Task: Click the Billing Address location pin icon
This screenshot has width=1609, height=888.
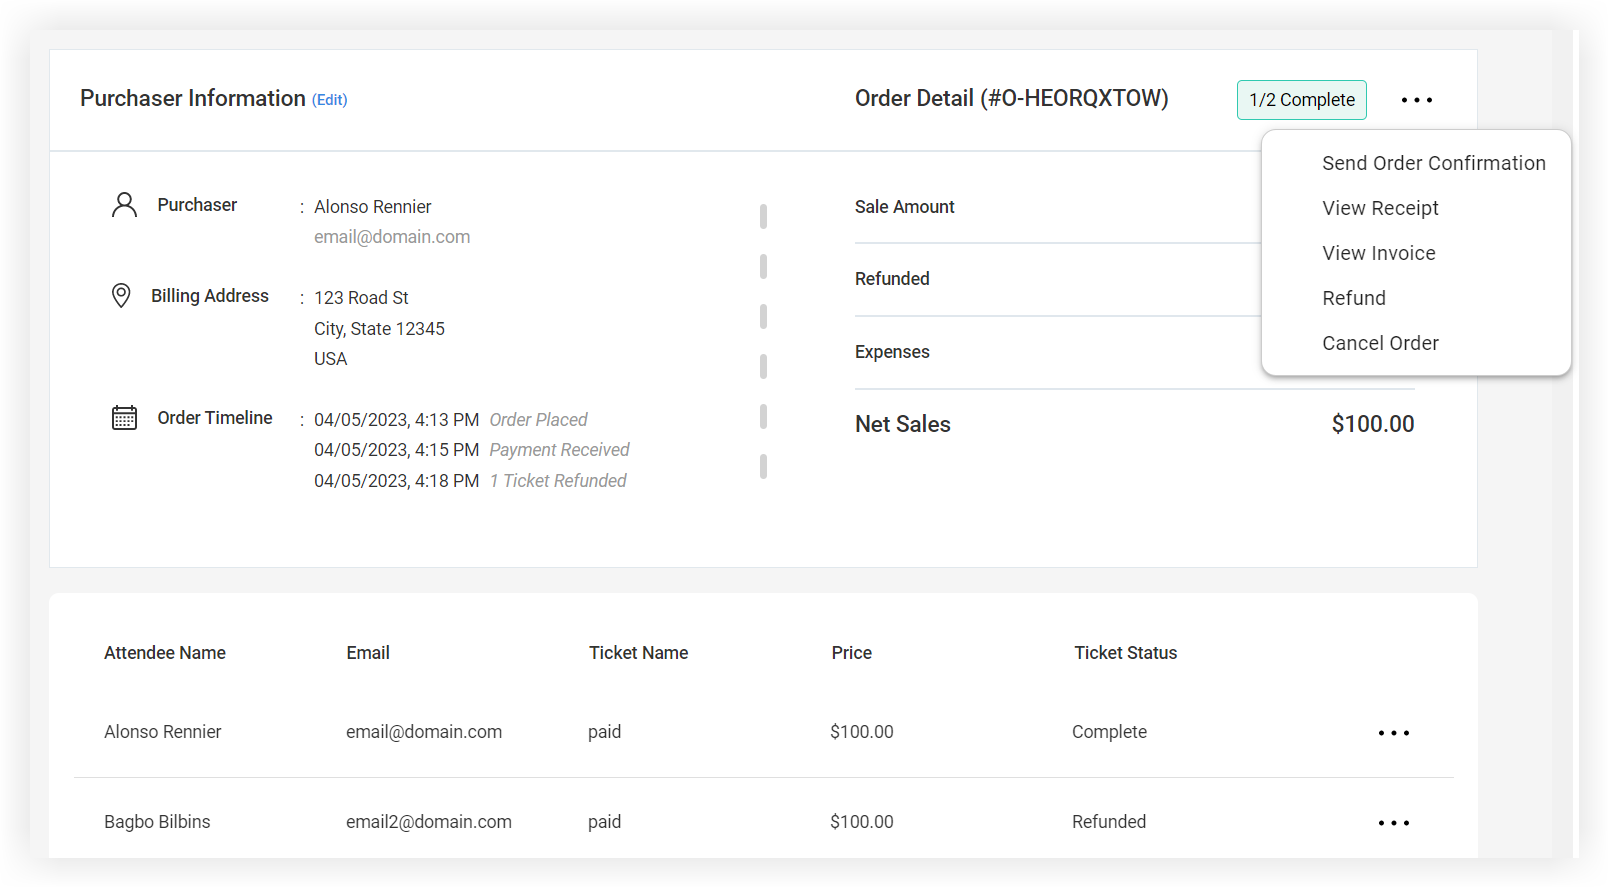Action: click(121, 296)
